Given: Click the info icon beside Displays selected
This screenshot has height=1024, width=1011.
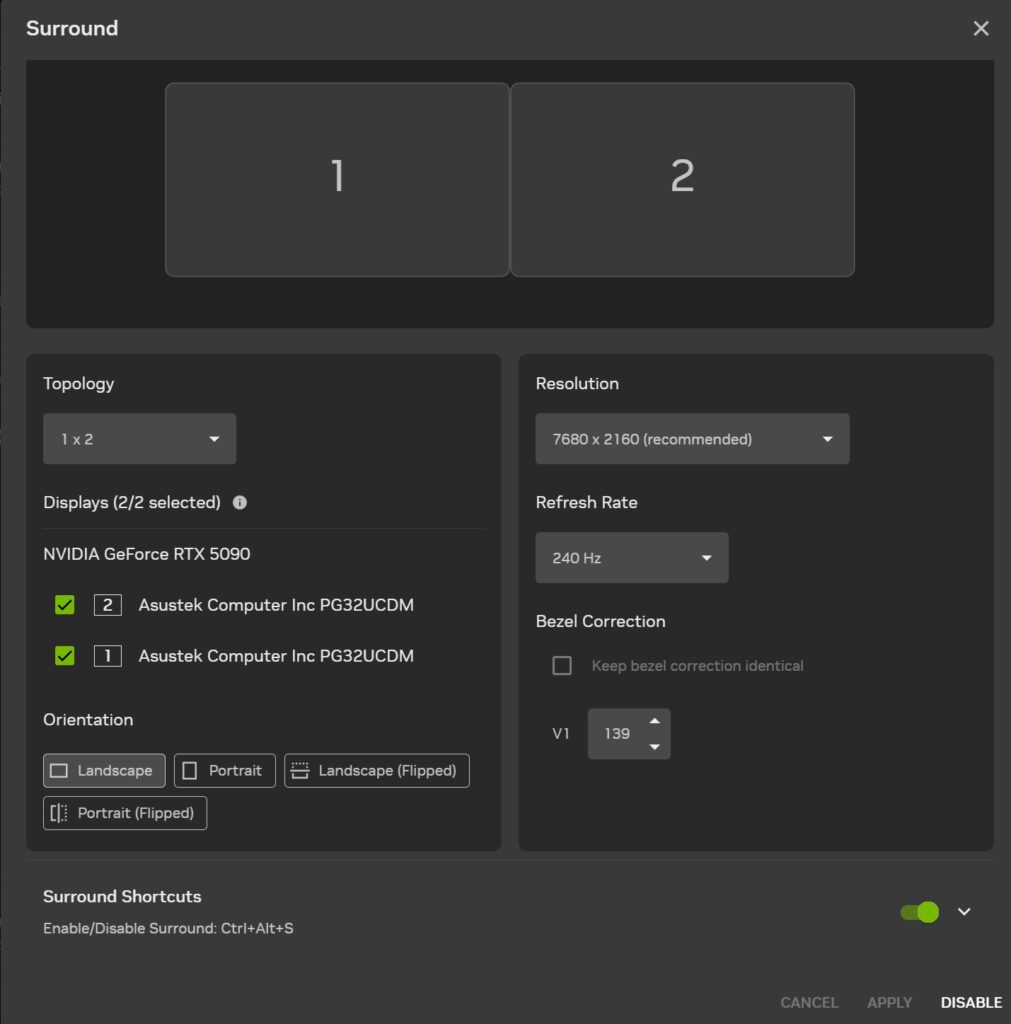Looking at the screenshot, I should 240,503.
